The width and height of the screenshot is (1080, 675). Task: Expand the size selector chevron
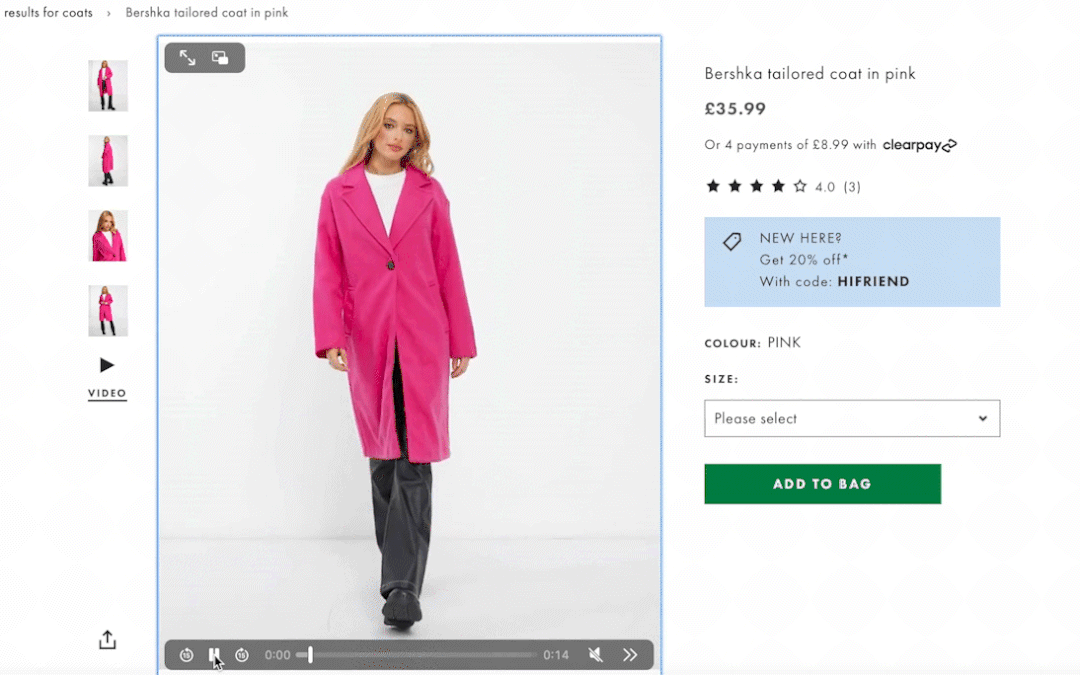(984, 418)
